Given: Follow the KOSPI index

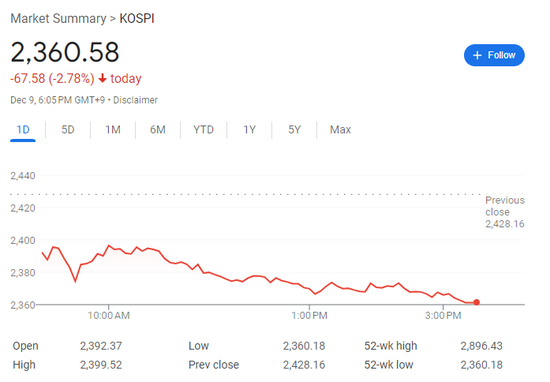Looking at the screenshot, I should point(494,55).
